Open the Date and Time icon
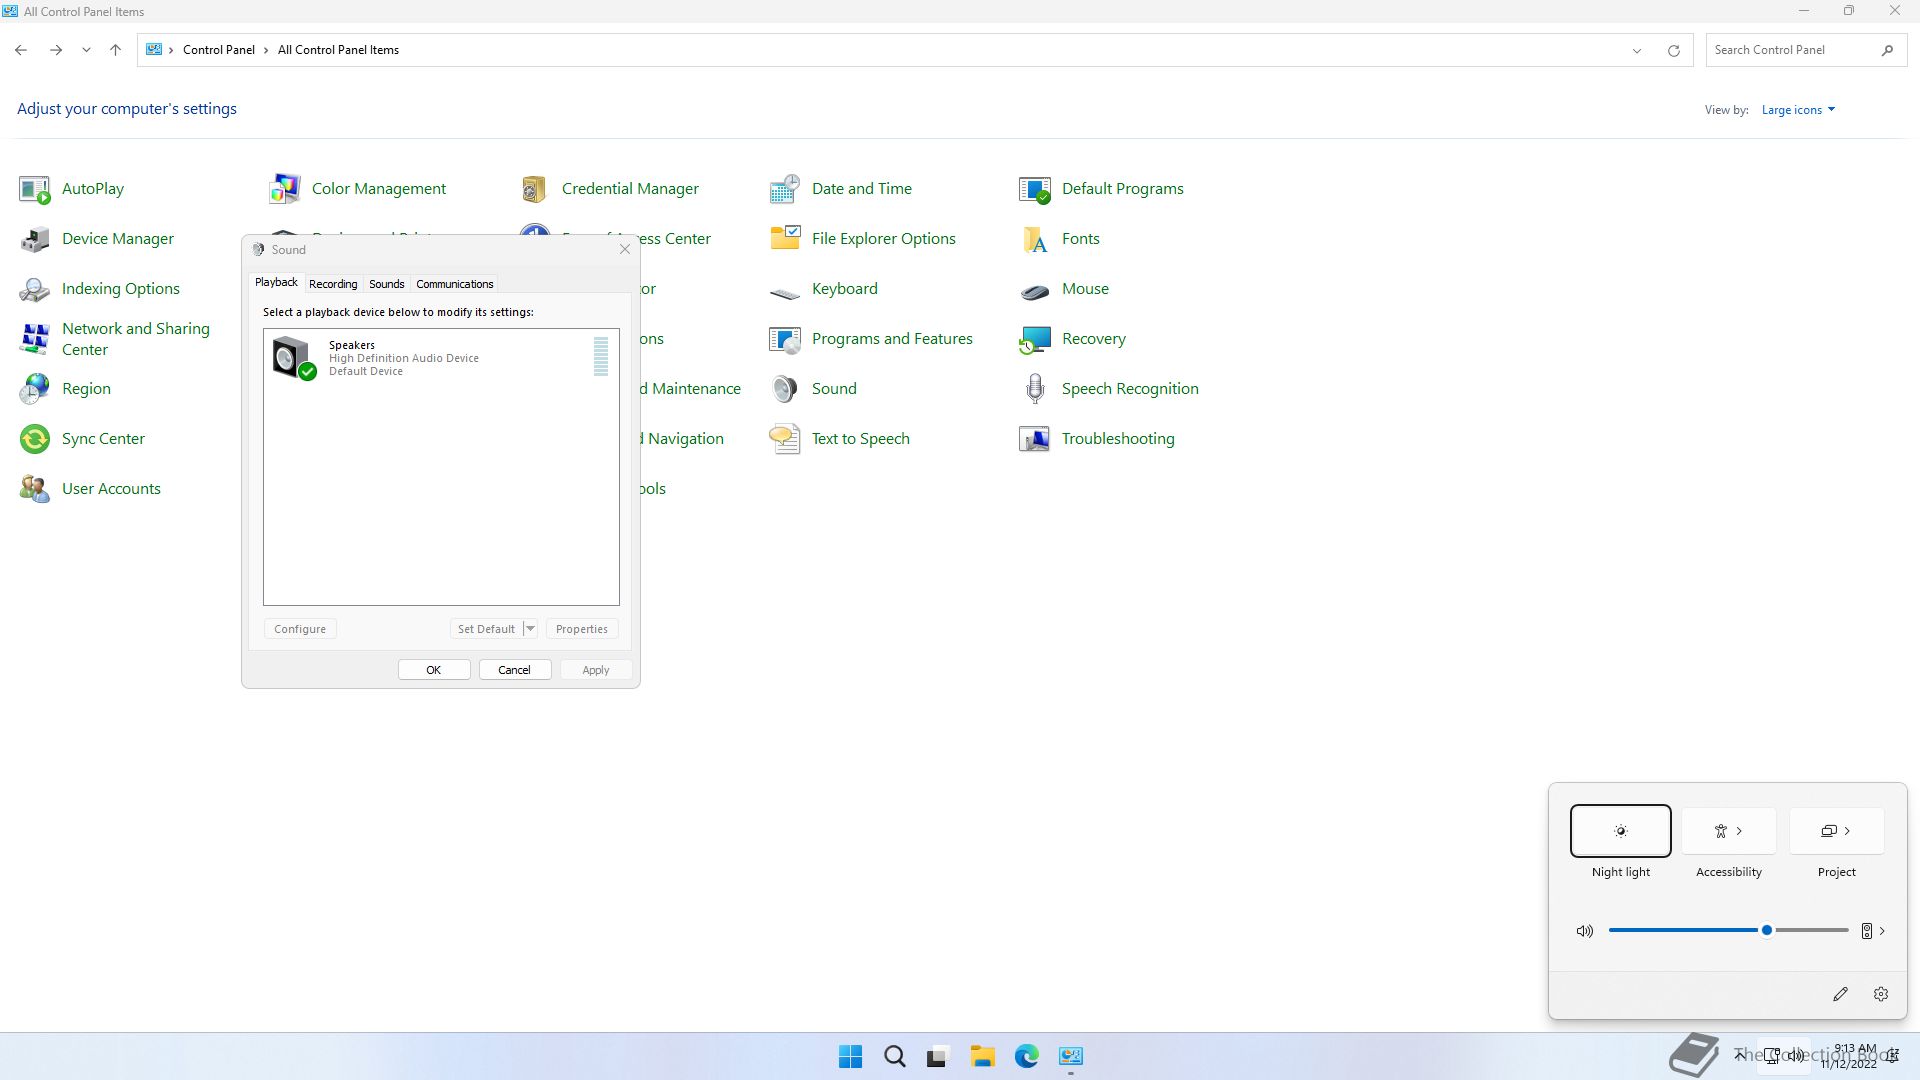 pyautogui.click(x=785, y=189)
